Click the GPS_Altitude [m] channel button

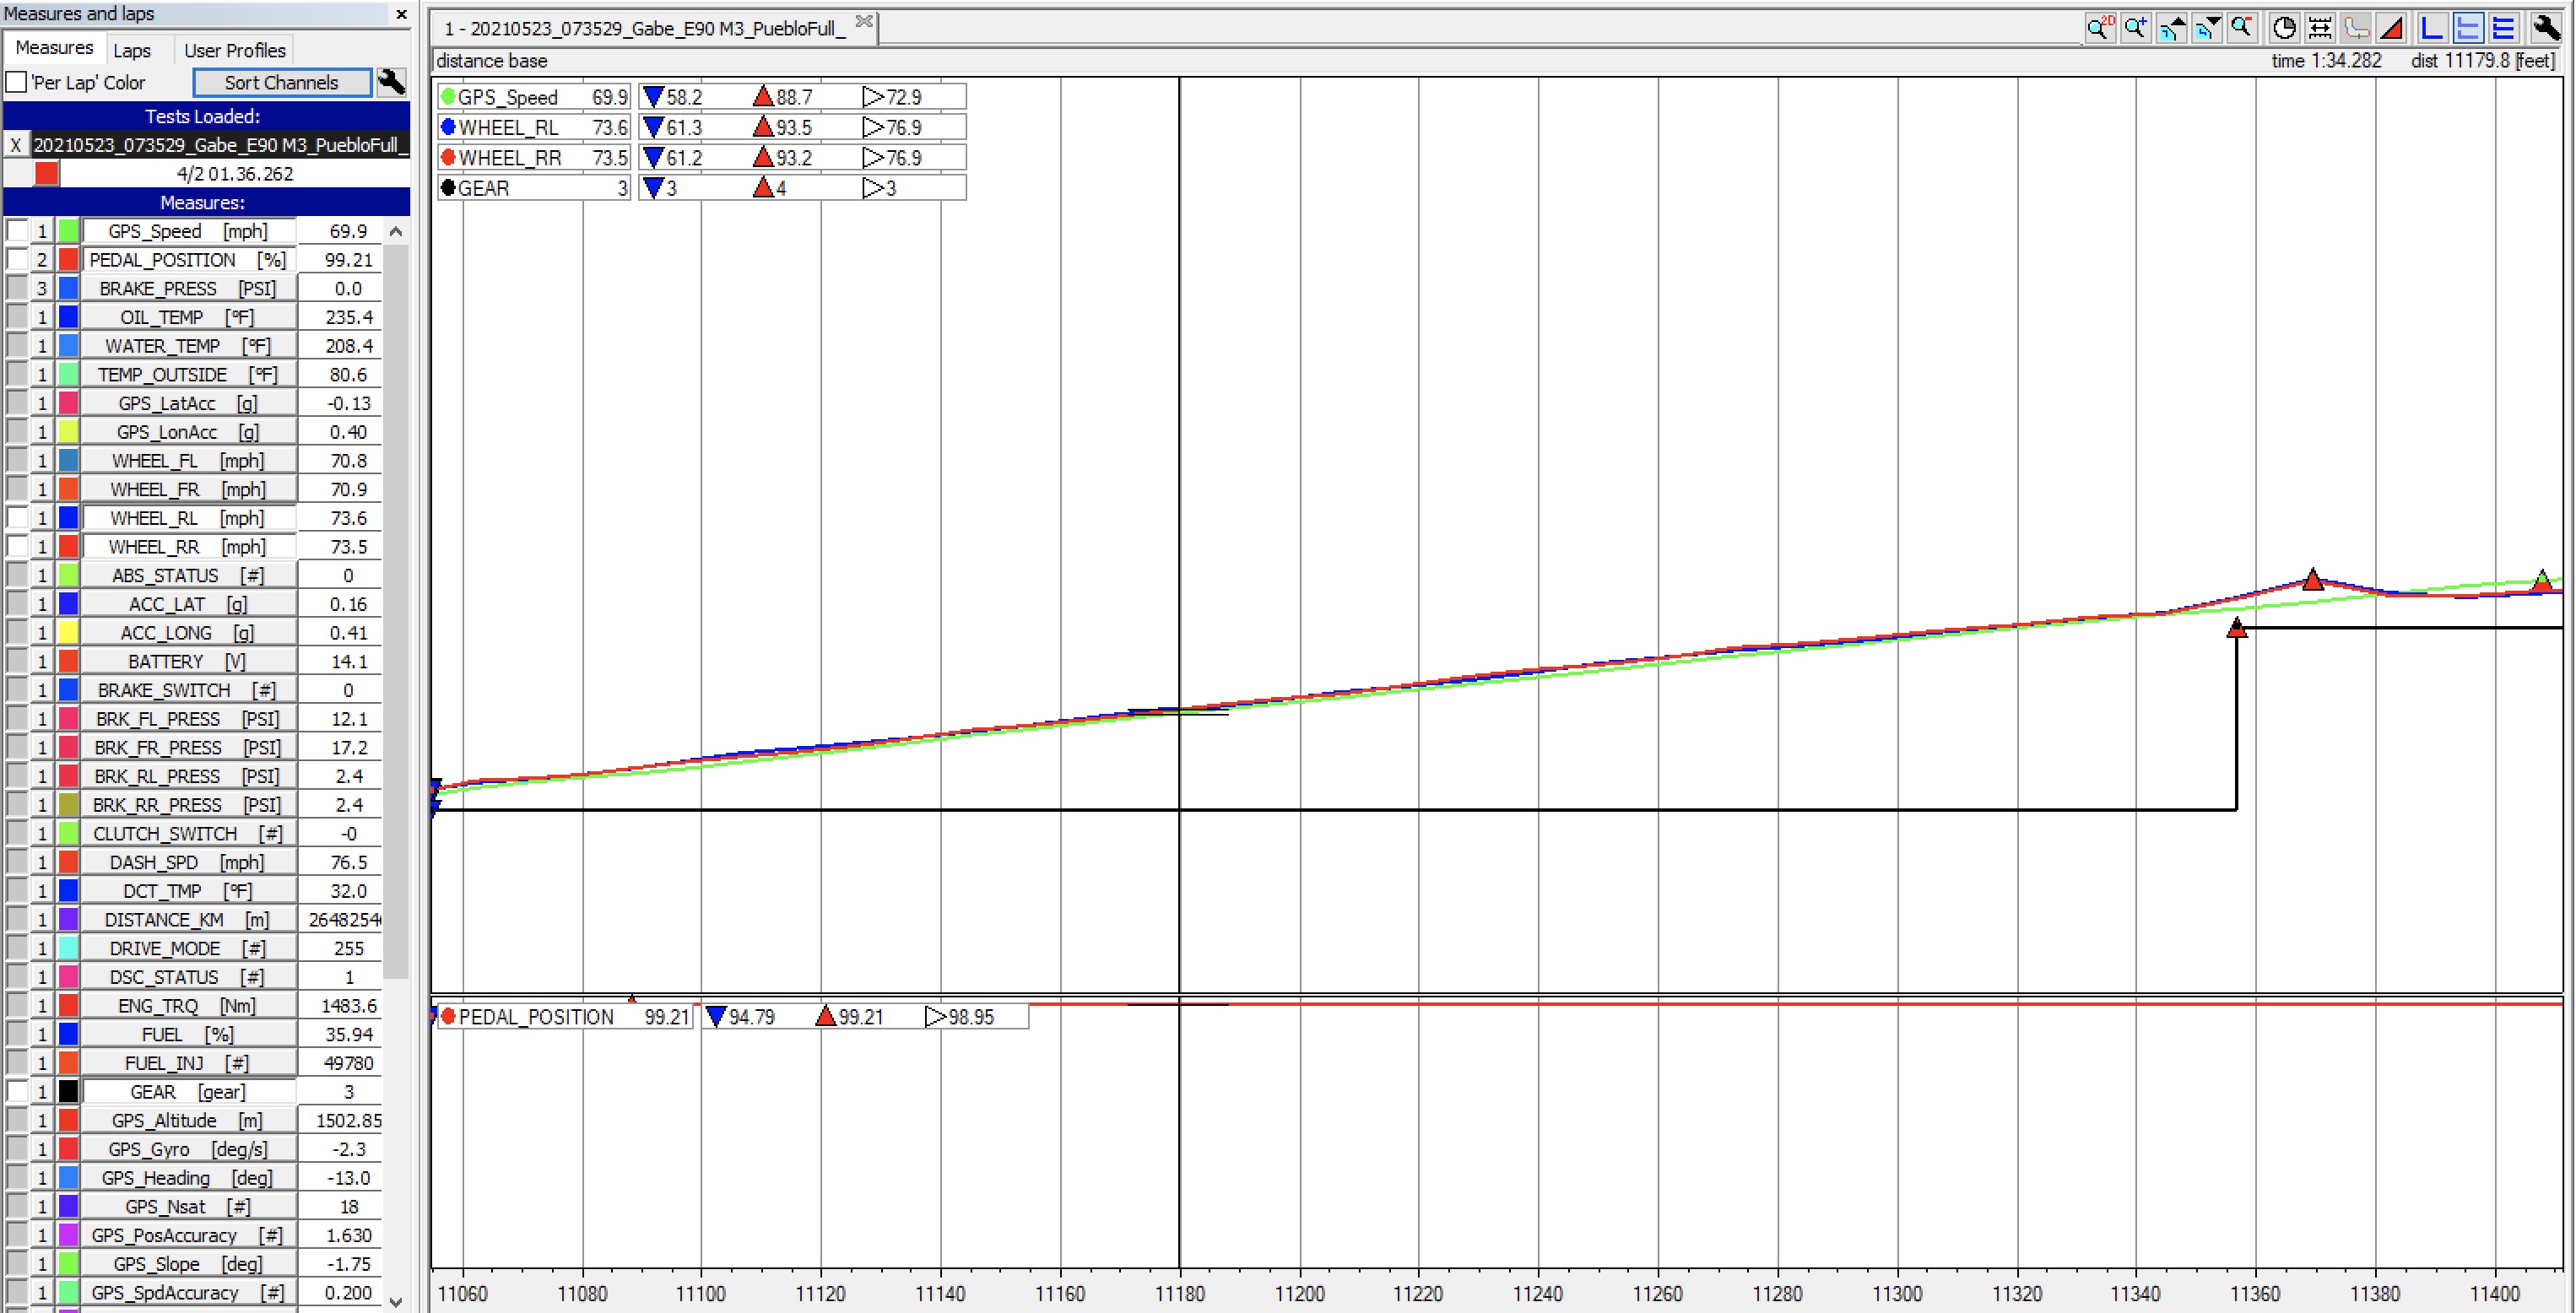pos(189,1121)
